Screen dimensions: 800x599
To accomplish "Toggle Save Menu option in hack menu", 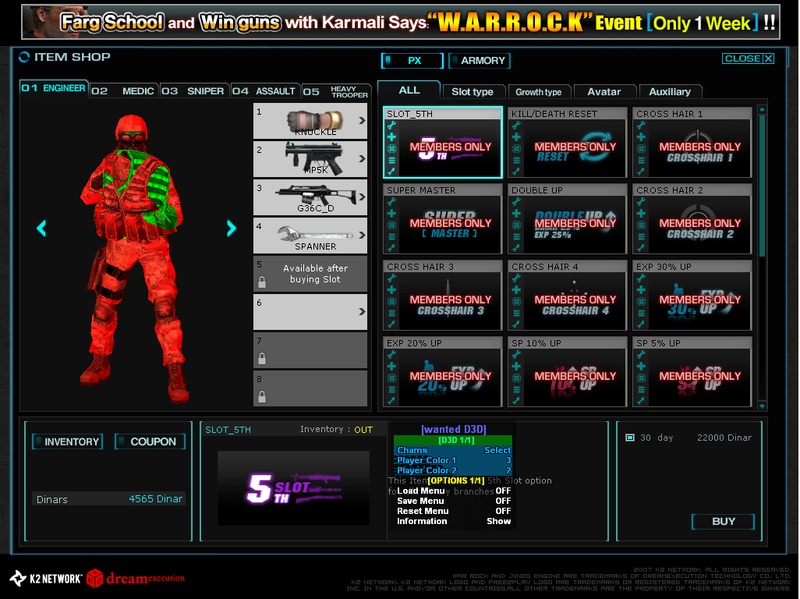I will click(454, 501).
